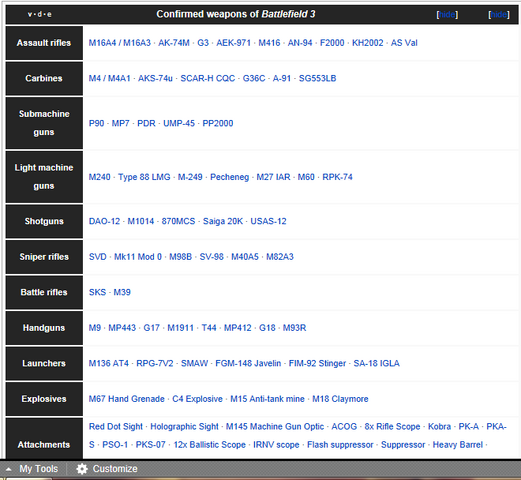521x480 pixels.
Task: Open the M93R link
Action: click(x=294, y=328)
